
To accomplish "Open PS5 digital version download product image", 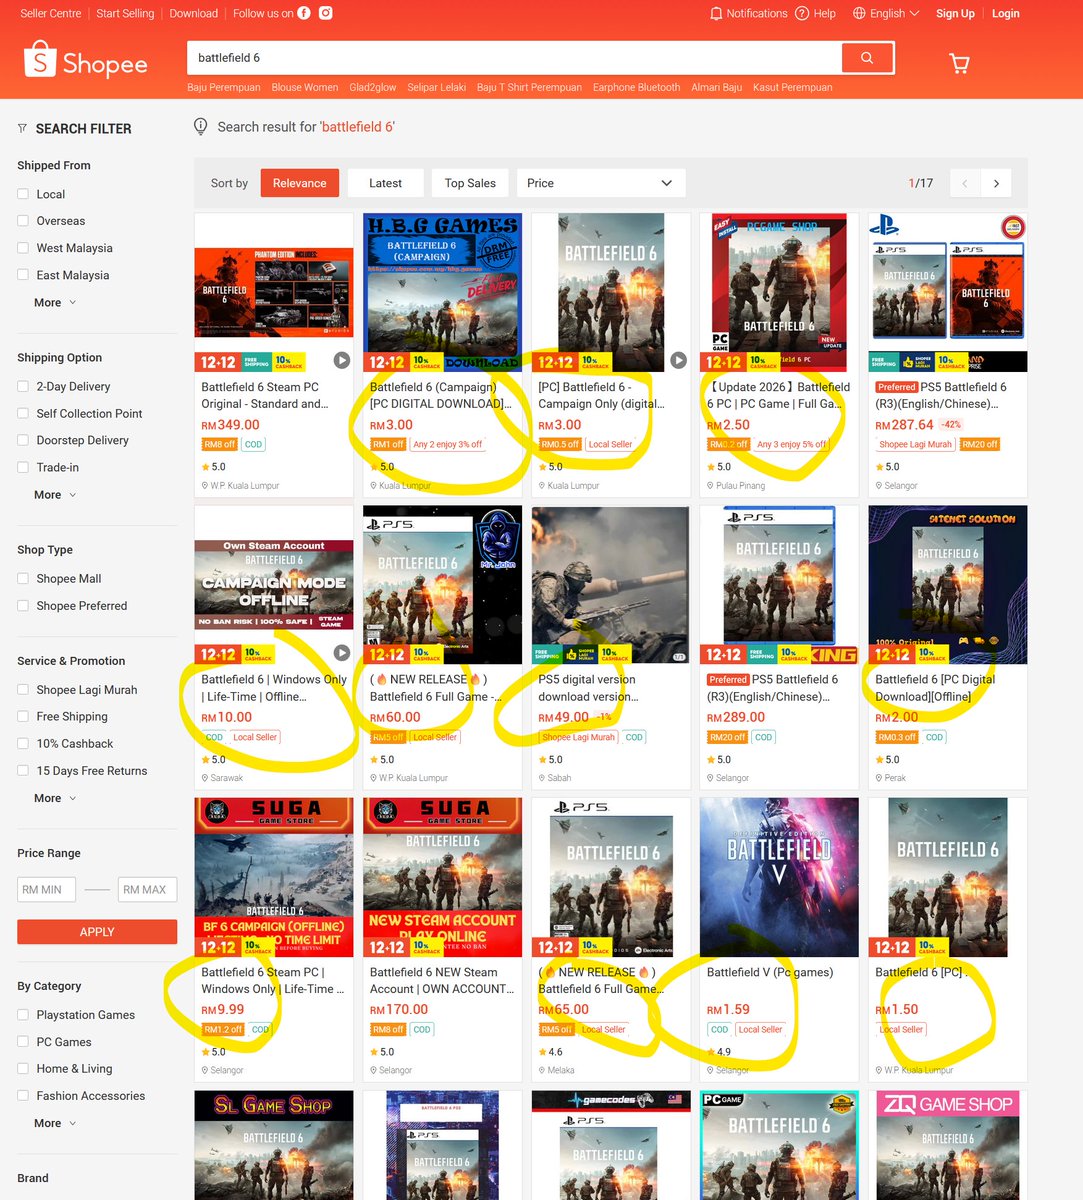I will tap(611, 584).
